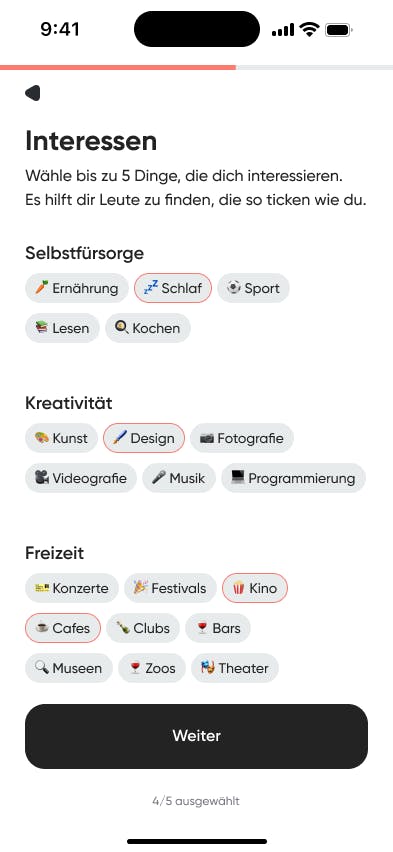
Task: Click the onboarding progress bar
Action: click(196, 67)
